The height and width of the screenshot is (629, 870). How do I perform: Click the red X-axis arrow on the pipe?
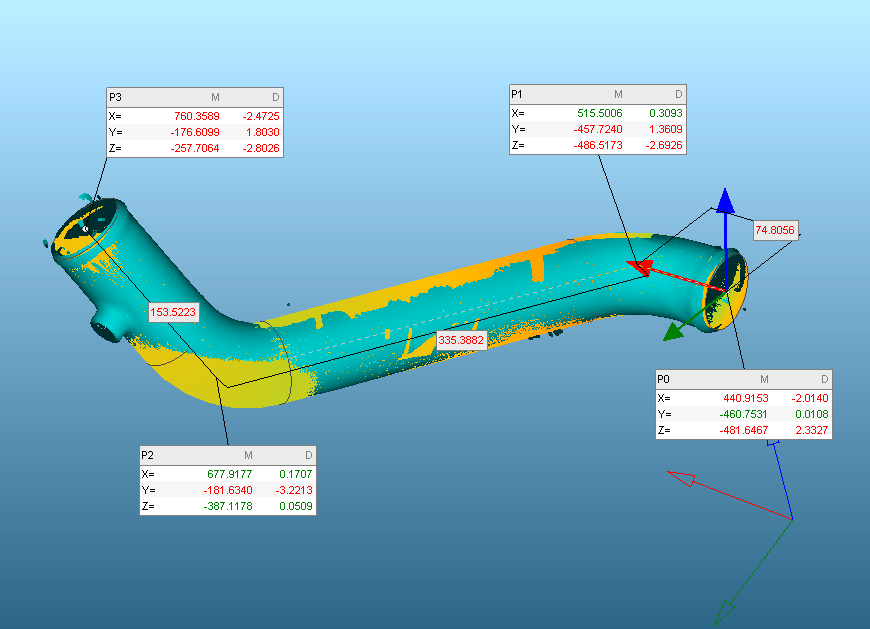[x=642, y=267]
